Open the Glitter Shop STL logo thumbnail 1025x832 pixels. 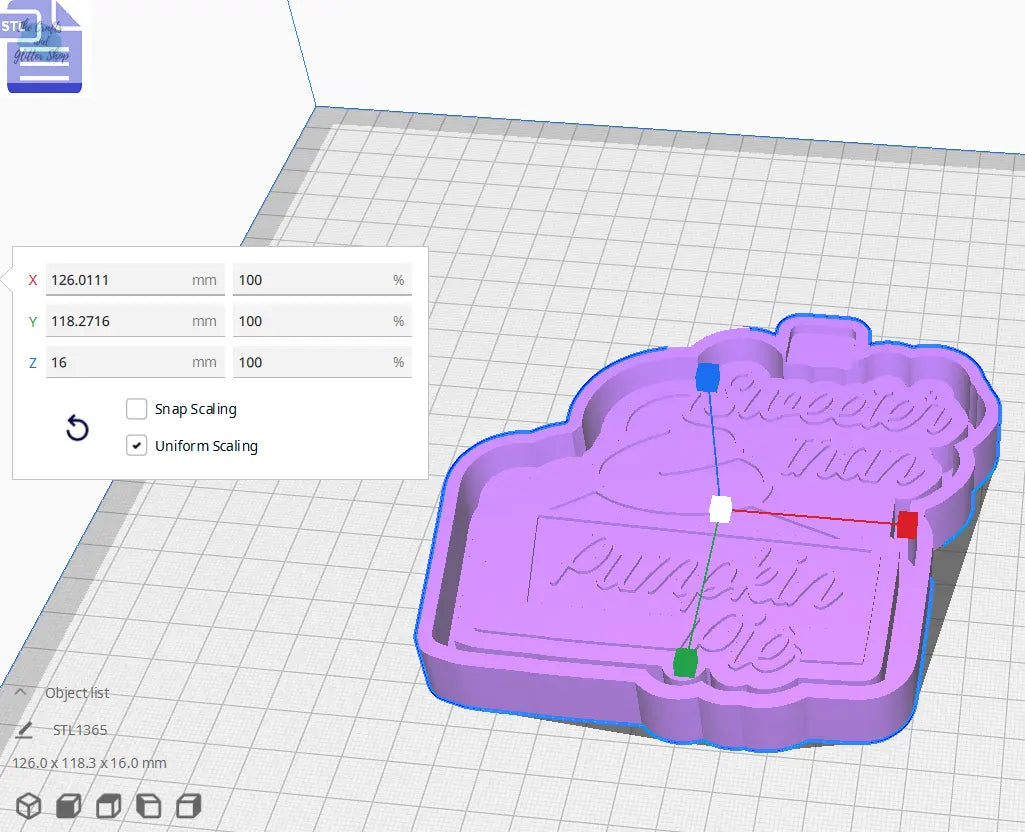click(x=43, y=46)
